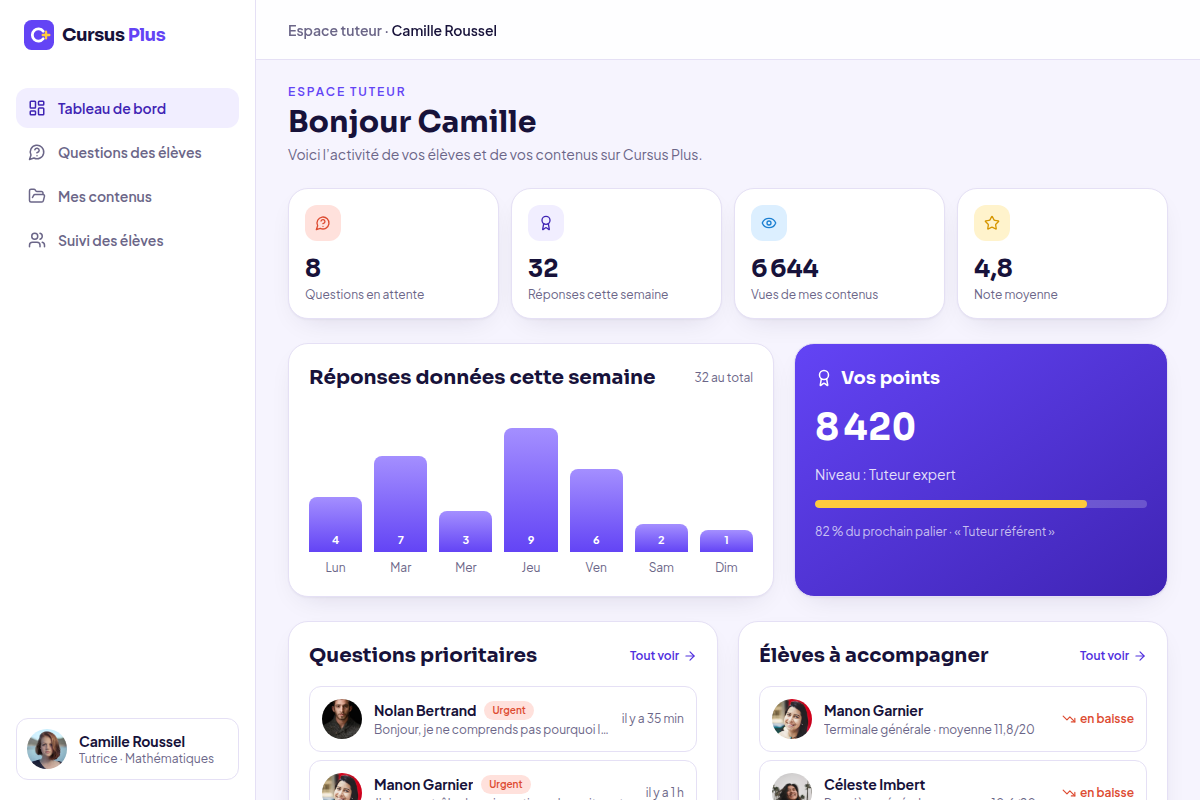The image size is (1200, 800).
Task: Click the arrow icon in Questions prioritaires Tout voir
Action: pyautogui.click(x=690, y=656)
